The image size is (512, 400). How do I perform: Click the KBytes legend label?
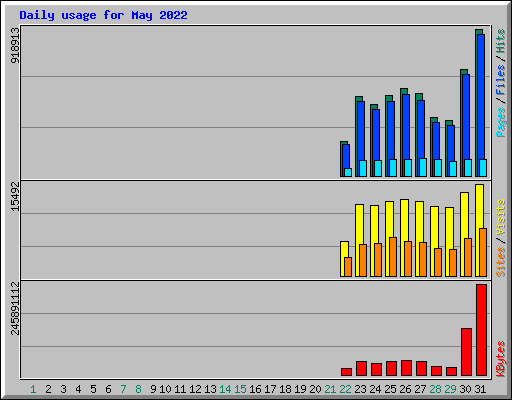(500, 358)
